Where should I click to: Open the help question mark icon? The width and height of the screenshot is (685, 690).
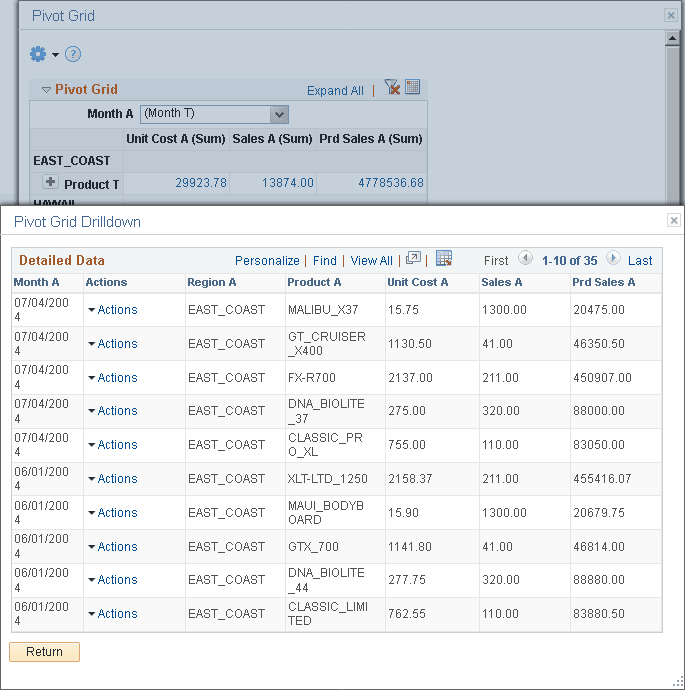click(x=73, y=54)
